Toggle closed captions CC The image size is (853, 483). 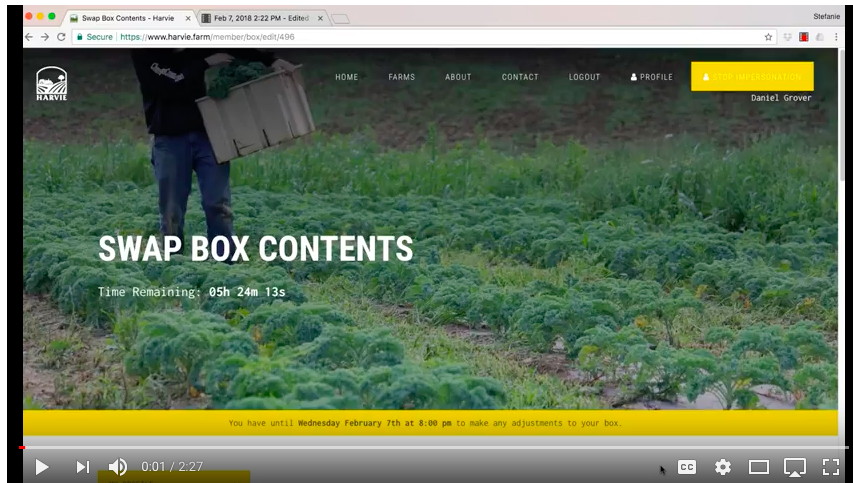coord(687,467)
